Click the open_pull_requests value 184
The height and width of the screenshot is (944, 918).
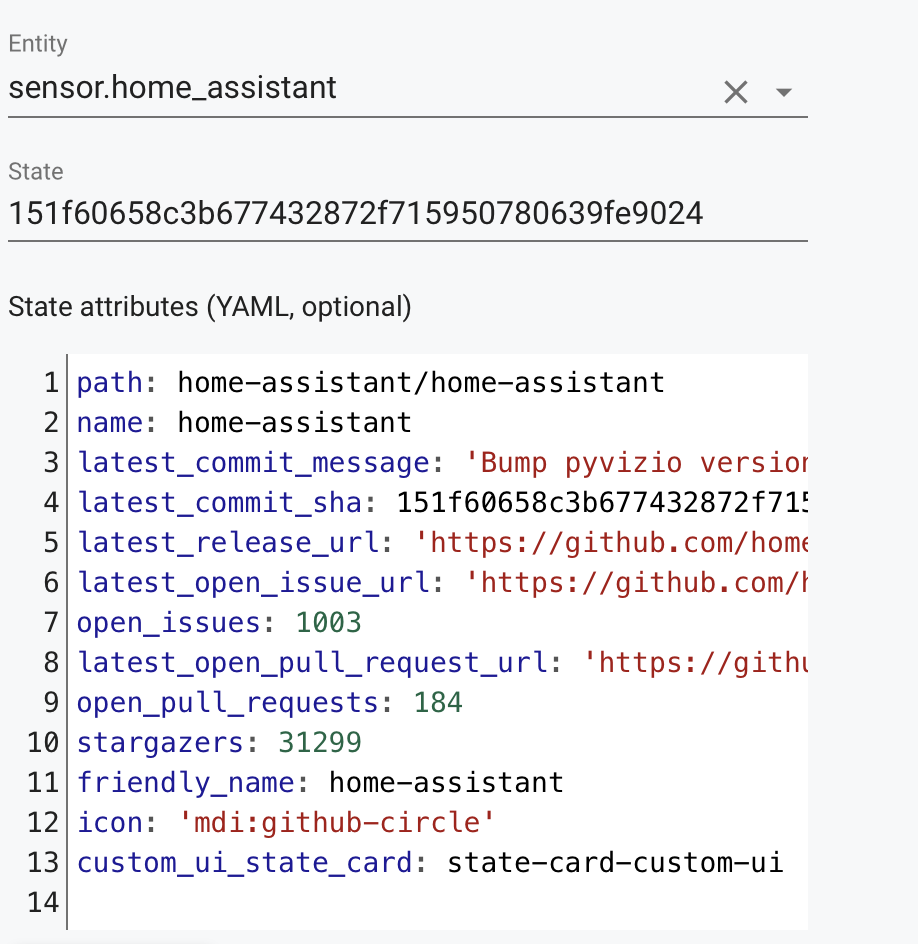point(440,702)
